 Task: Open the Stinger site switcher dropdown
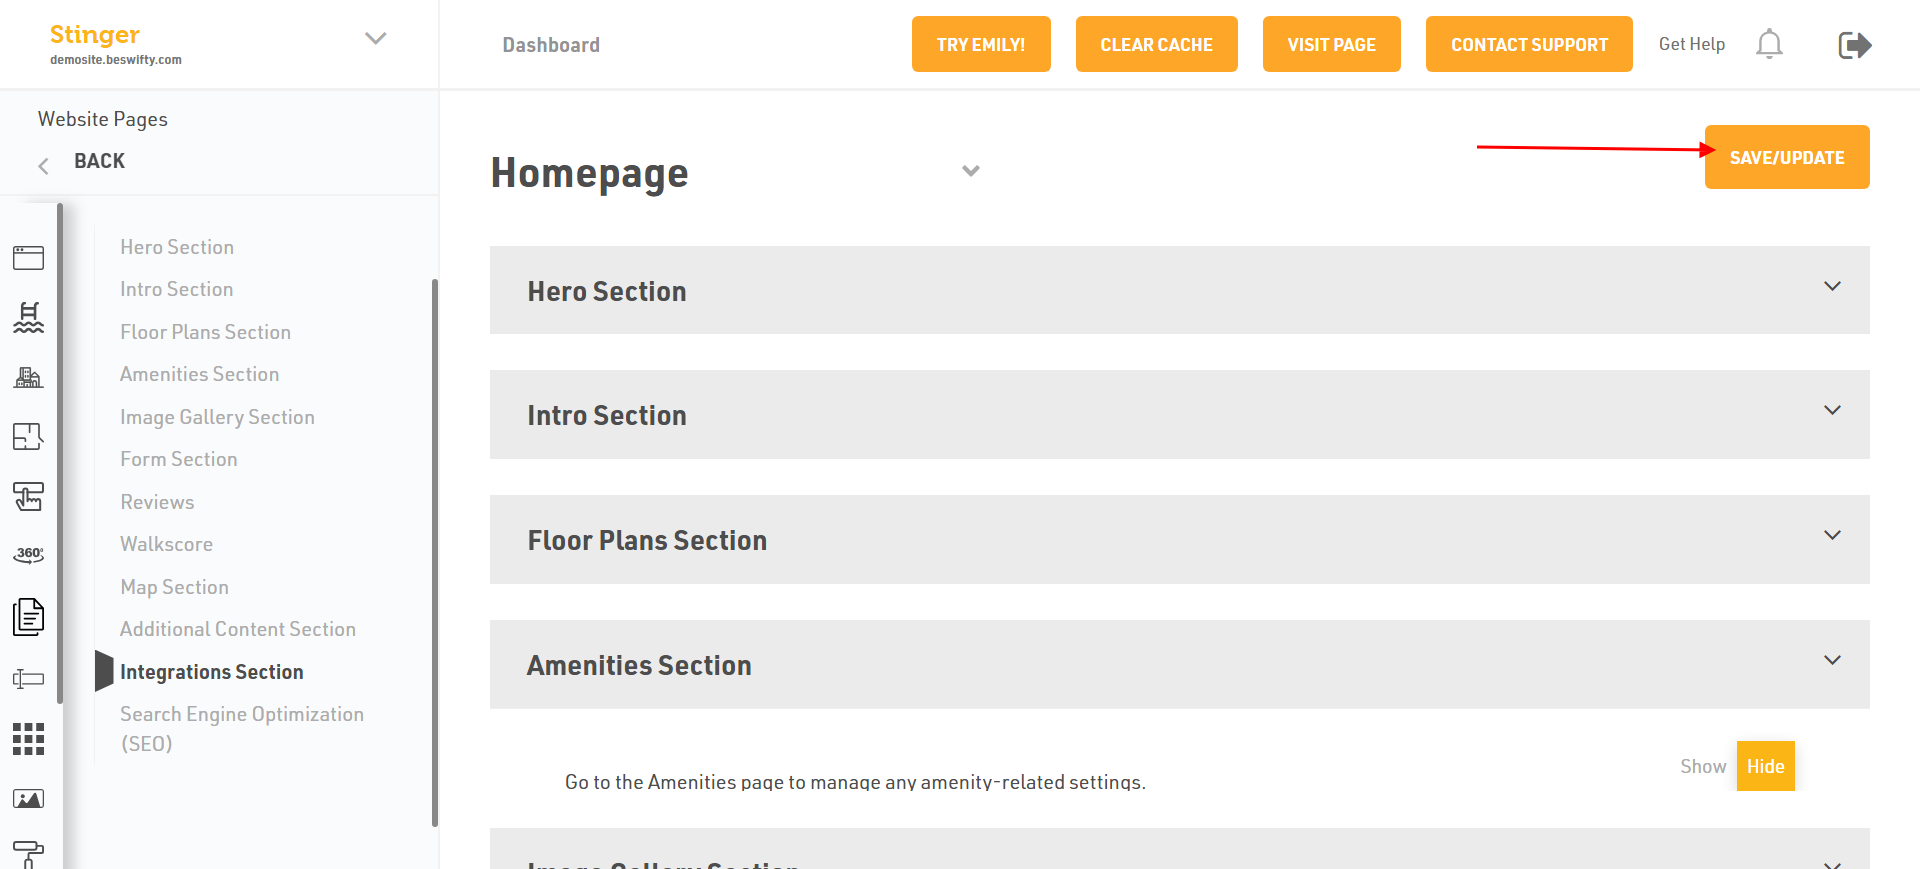[x=375, y=39]
